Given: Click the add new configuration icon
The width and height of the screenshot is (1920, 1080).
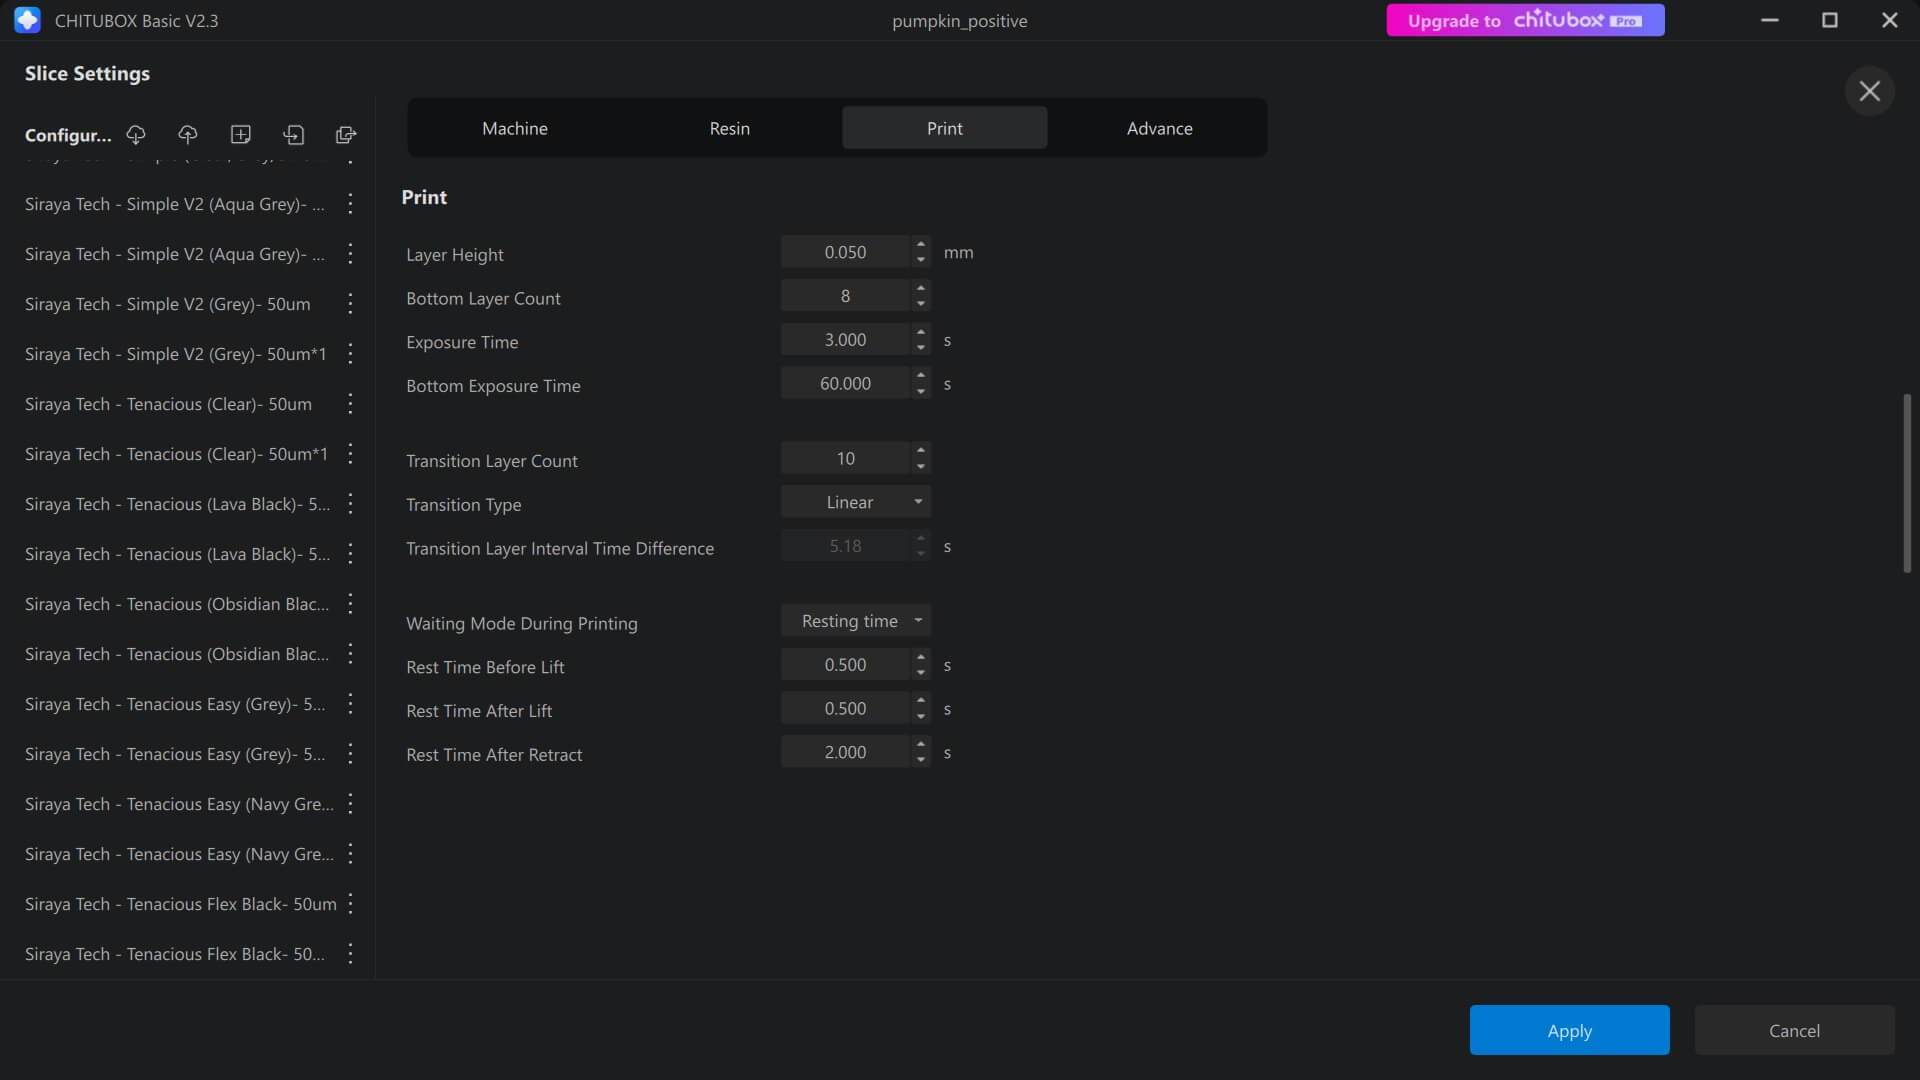Looking at the screenshot, I should 241,134.
